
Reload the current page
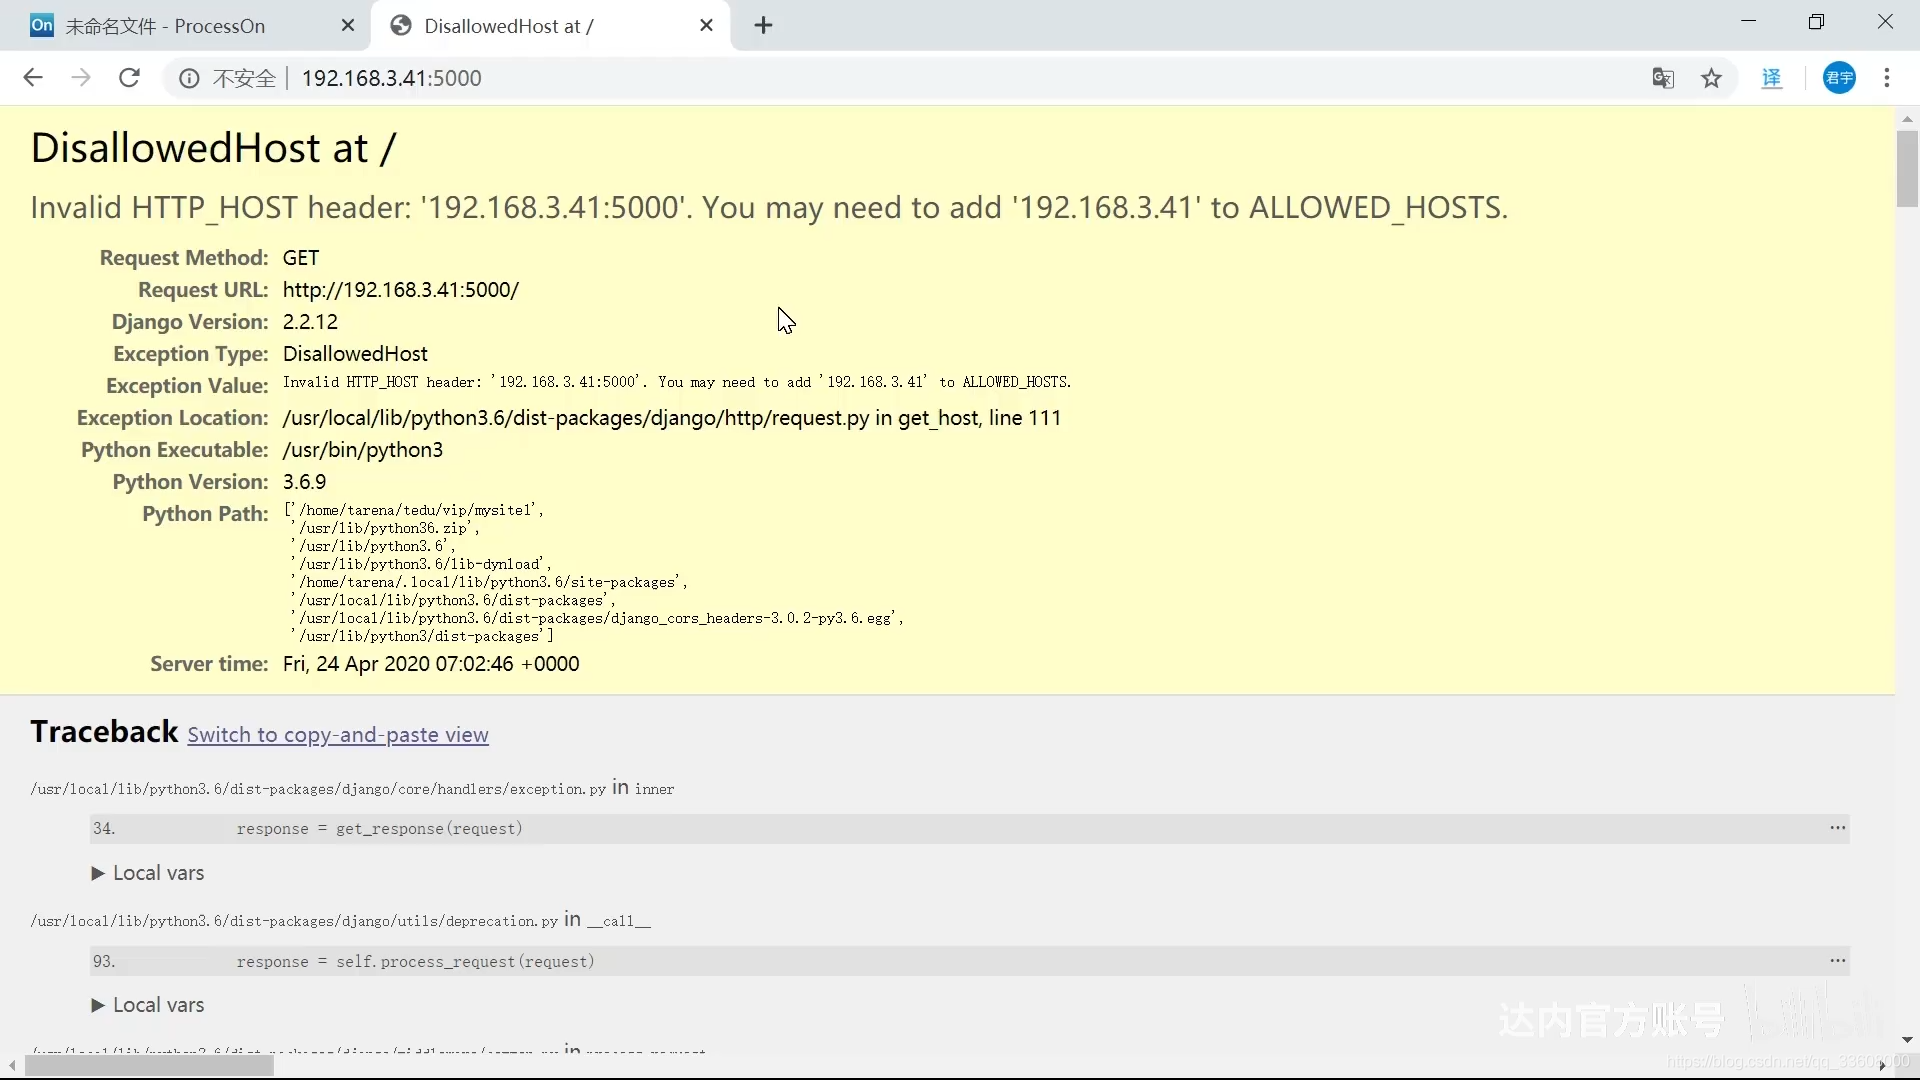point(129,78)
